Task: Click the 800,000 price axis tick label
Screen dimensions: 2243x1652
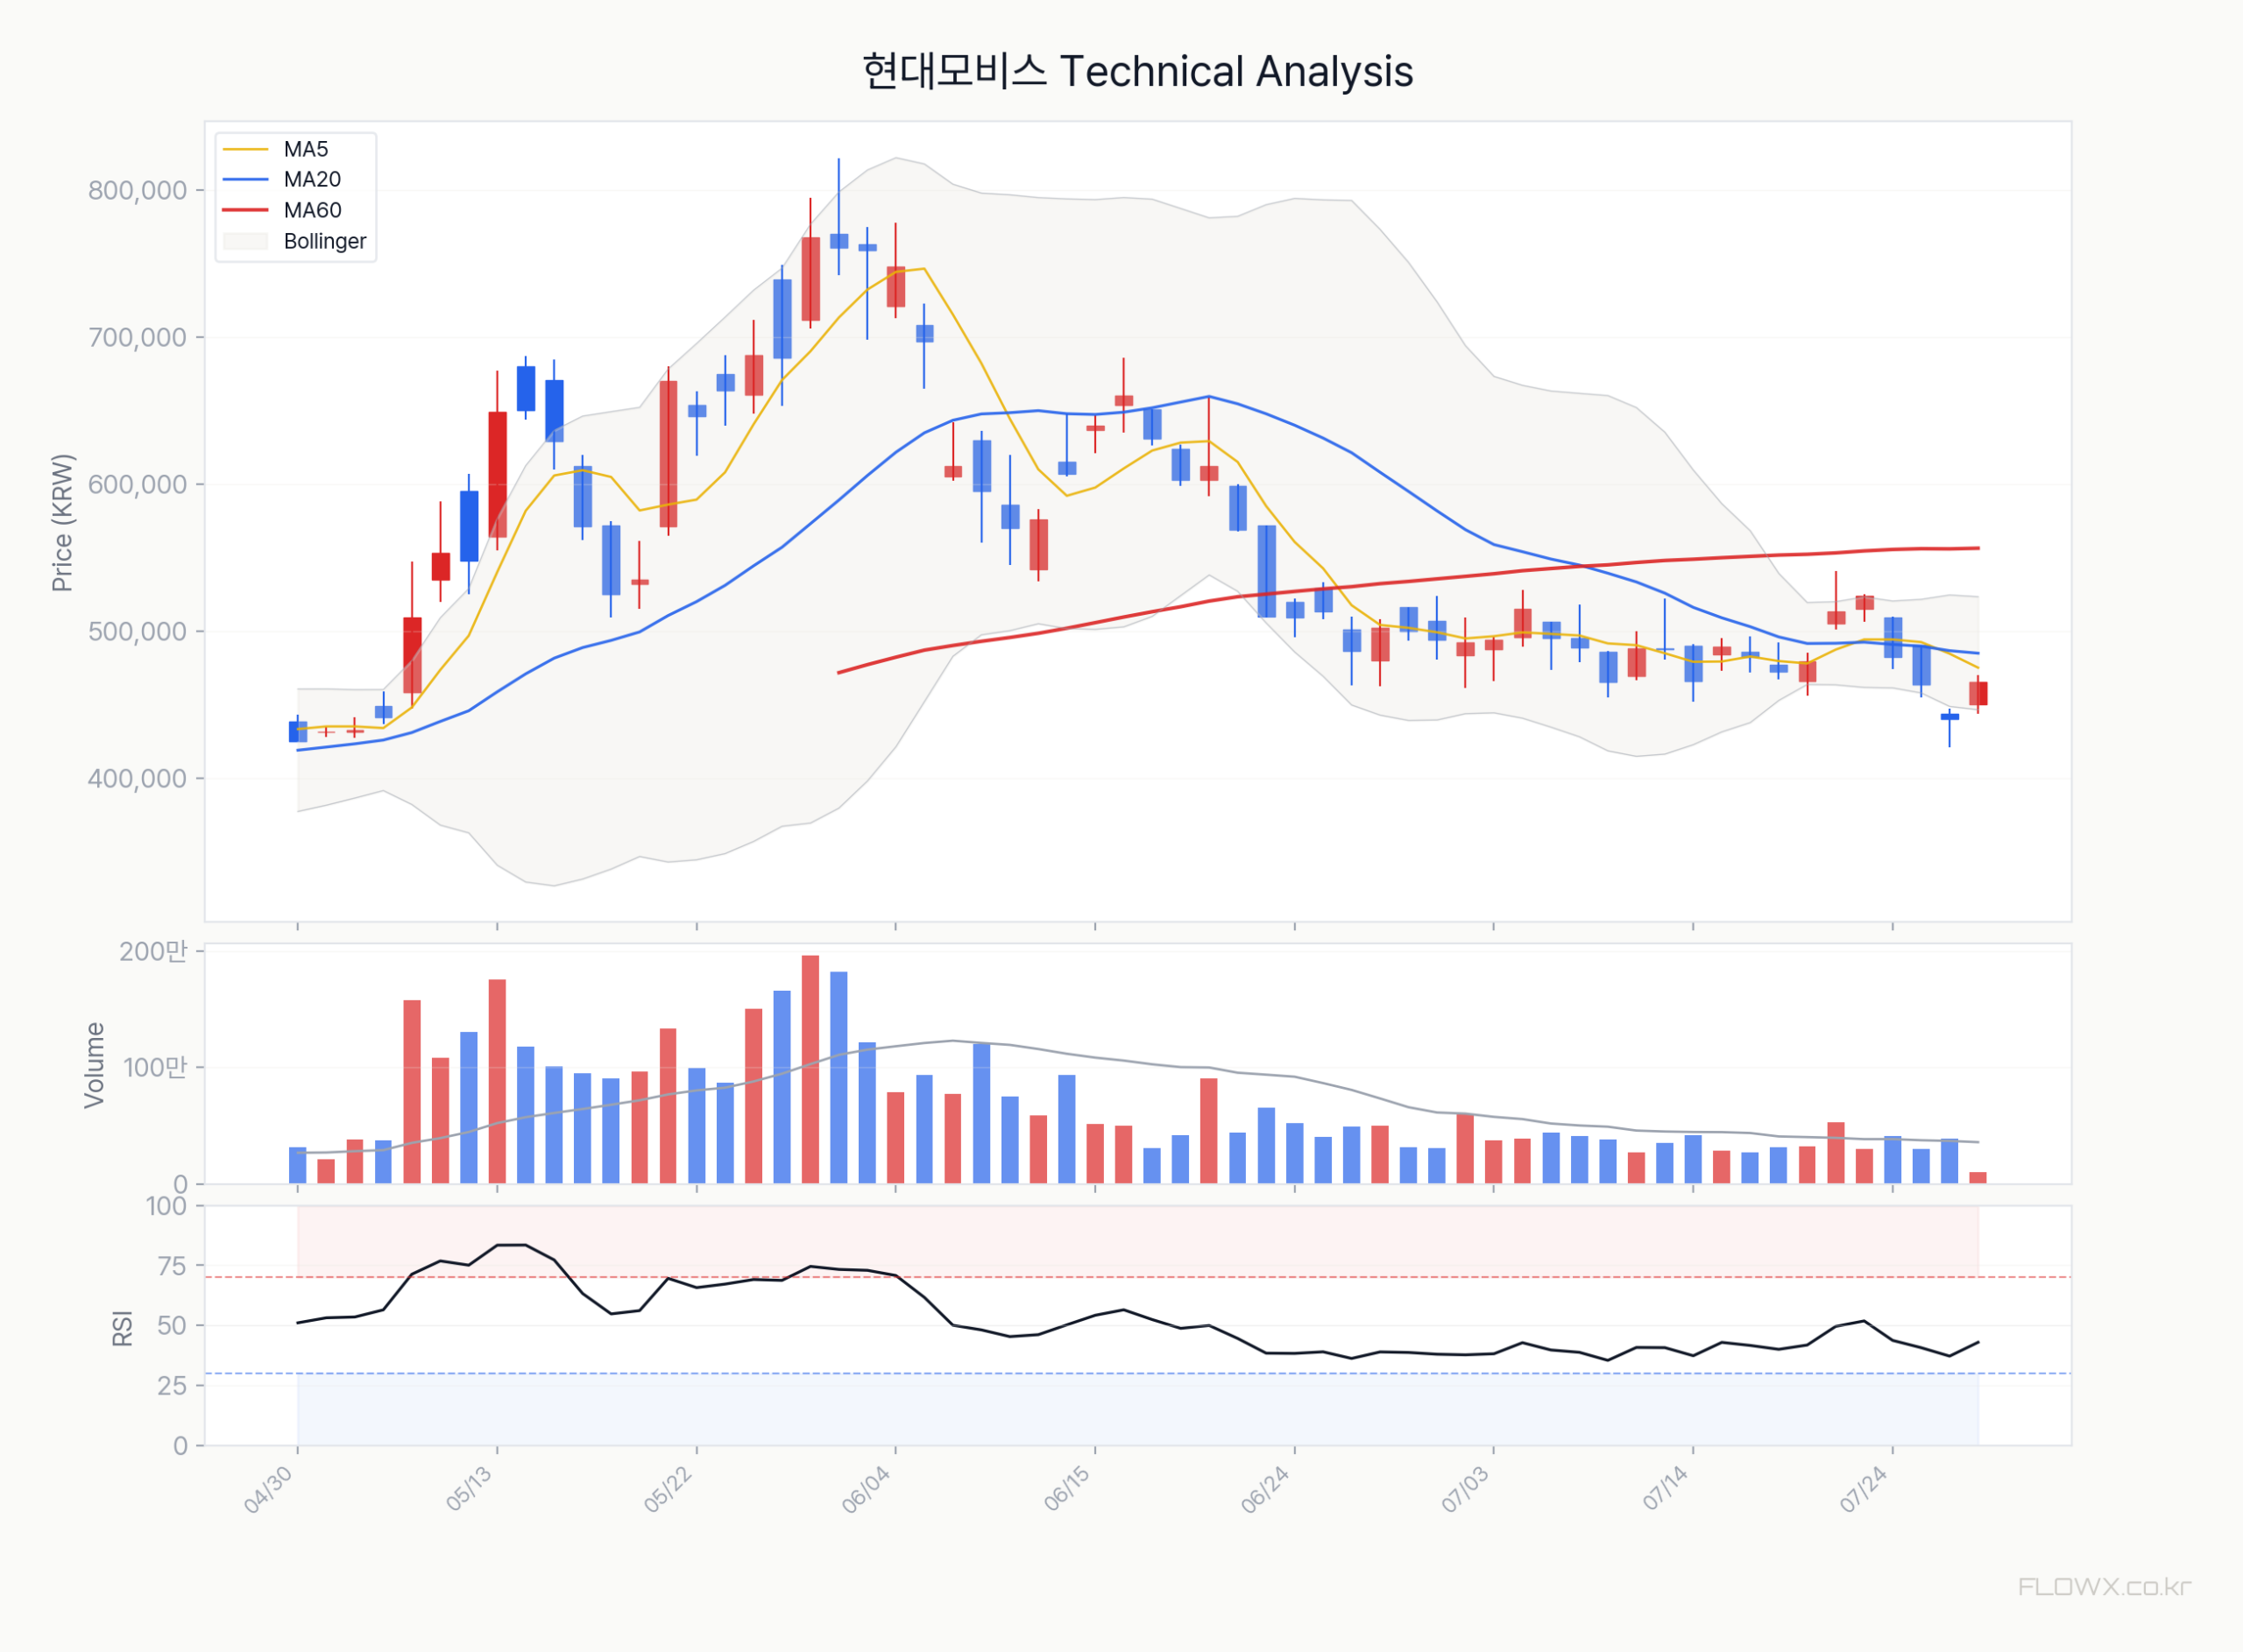Action: tap(137, 190)
